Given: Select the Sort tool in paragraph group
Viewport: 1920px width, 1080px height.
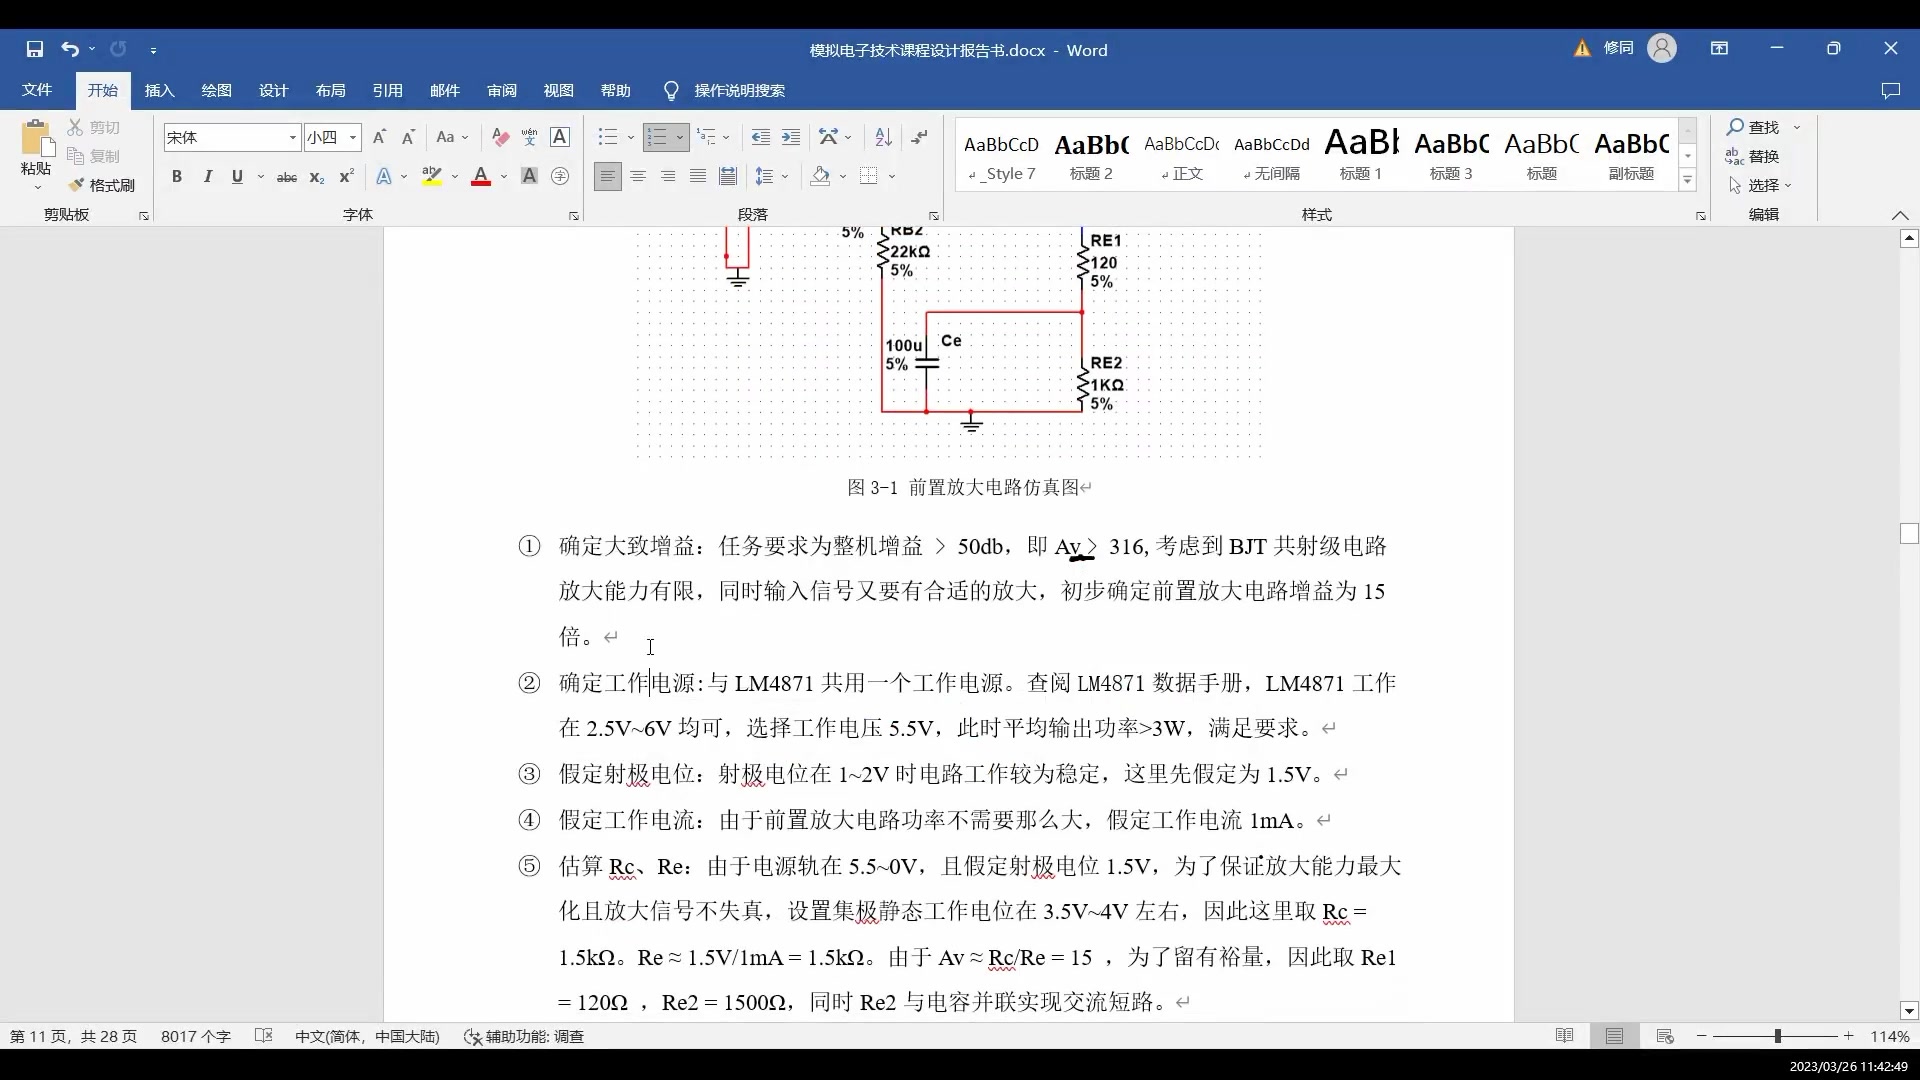Looking at the screenshot, I should click(x=883, y=137).
